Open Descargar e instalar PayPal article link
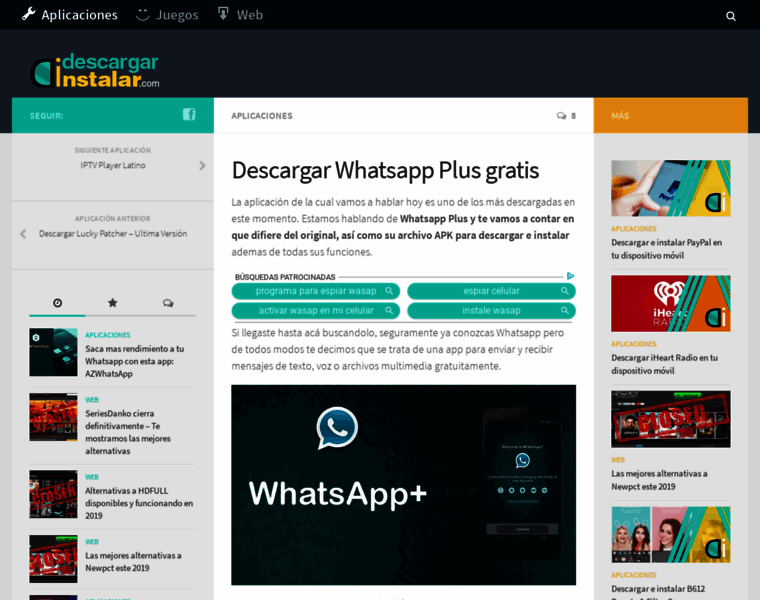The height and width of the screenshot is (600, 760). tap(666, 249)
